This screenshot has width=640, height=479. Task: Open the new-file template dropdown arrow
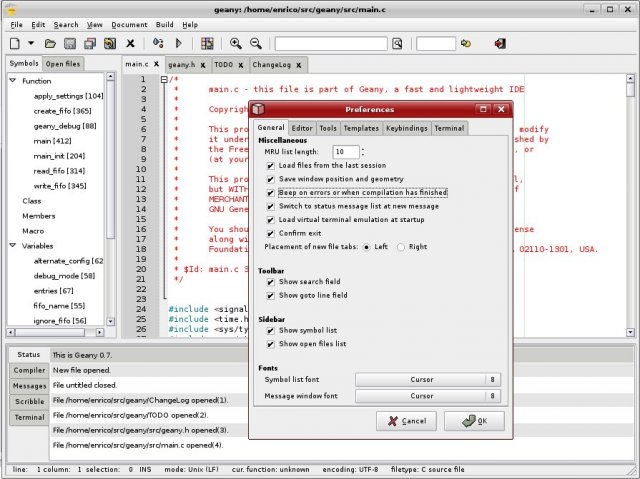tap(31, 43)
